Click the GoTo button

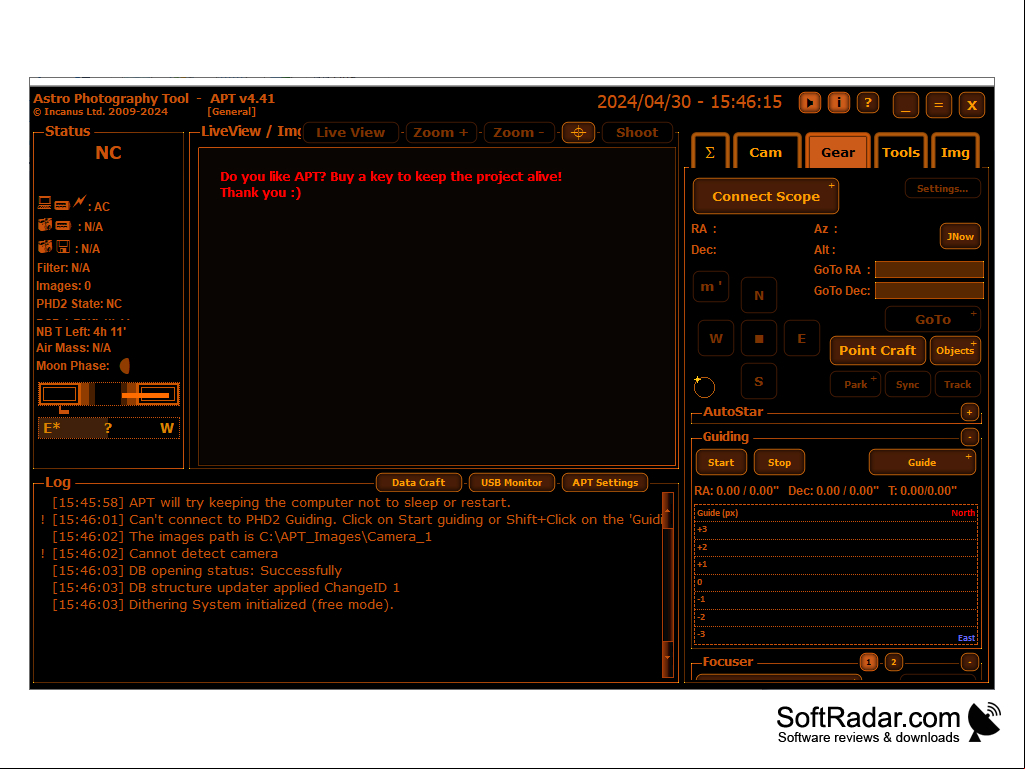point(932,320)
